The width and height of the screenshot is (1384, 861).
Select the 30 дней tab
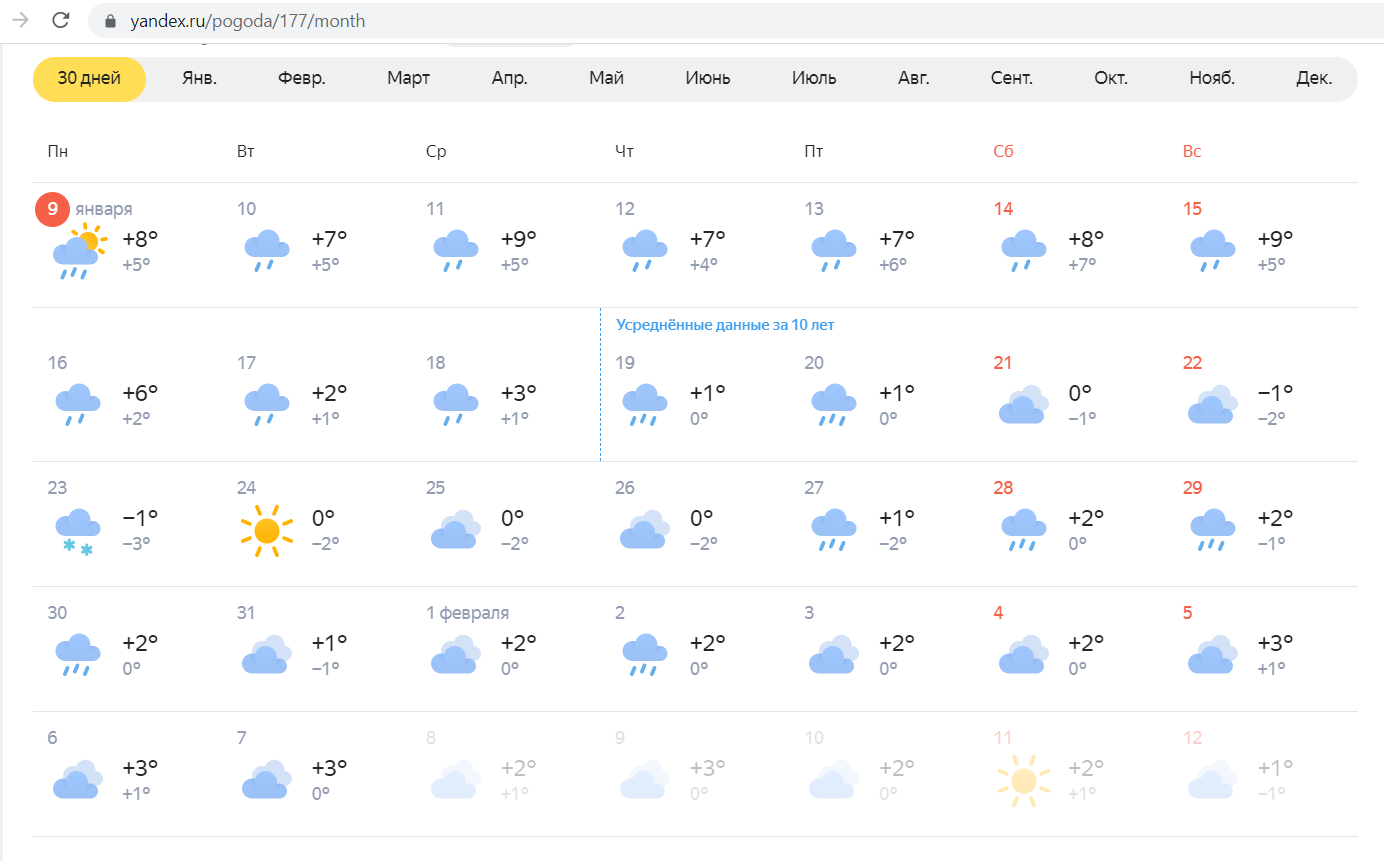(x=89, y=79)
